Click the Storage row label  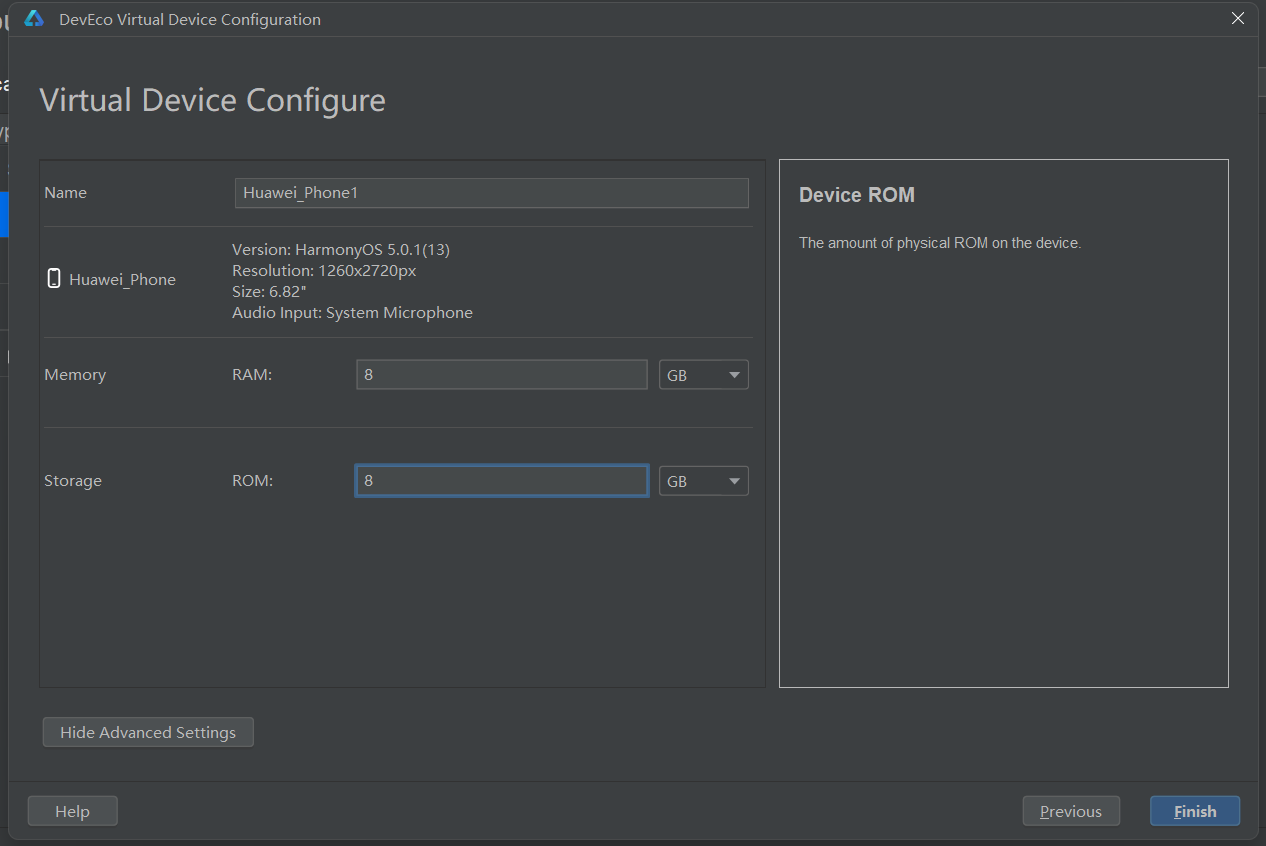pyautogui.click(x=73, y=481)
